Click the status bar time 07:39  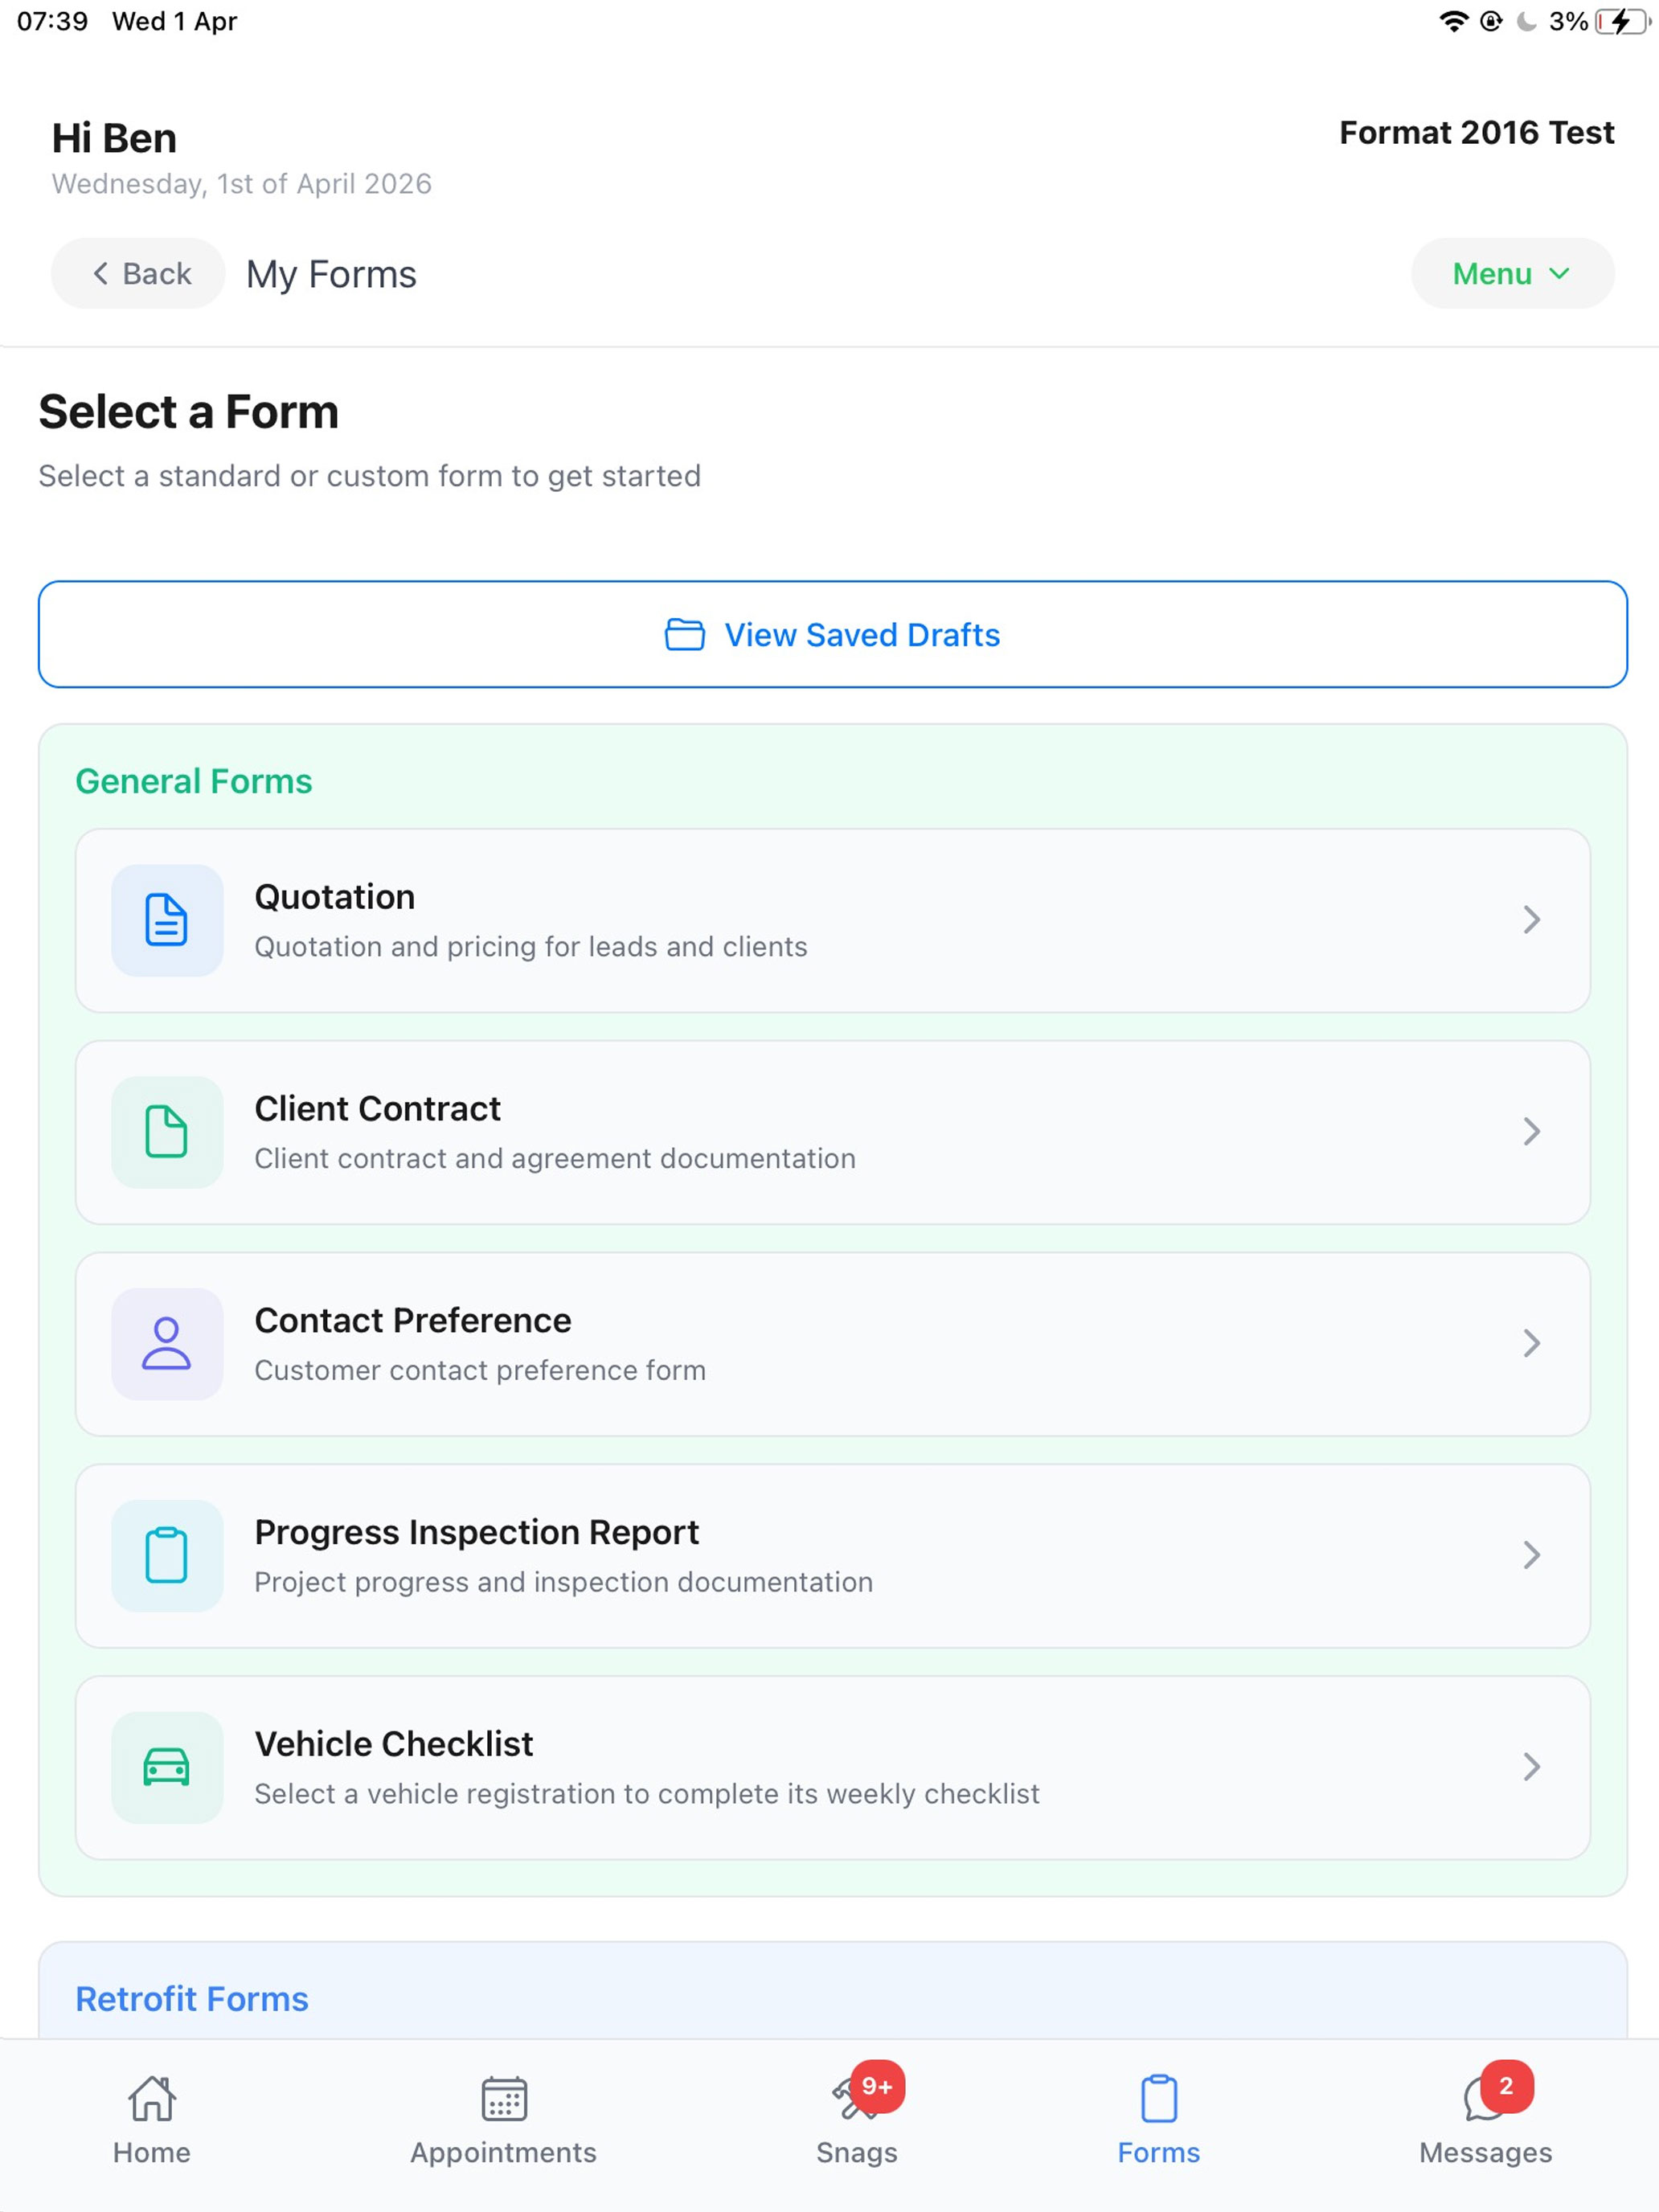[x=53, y=21]
